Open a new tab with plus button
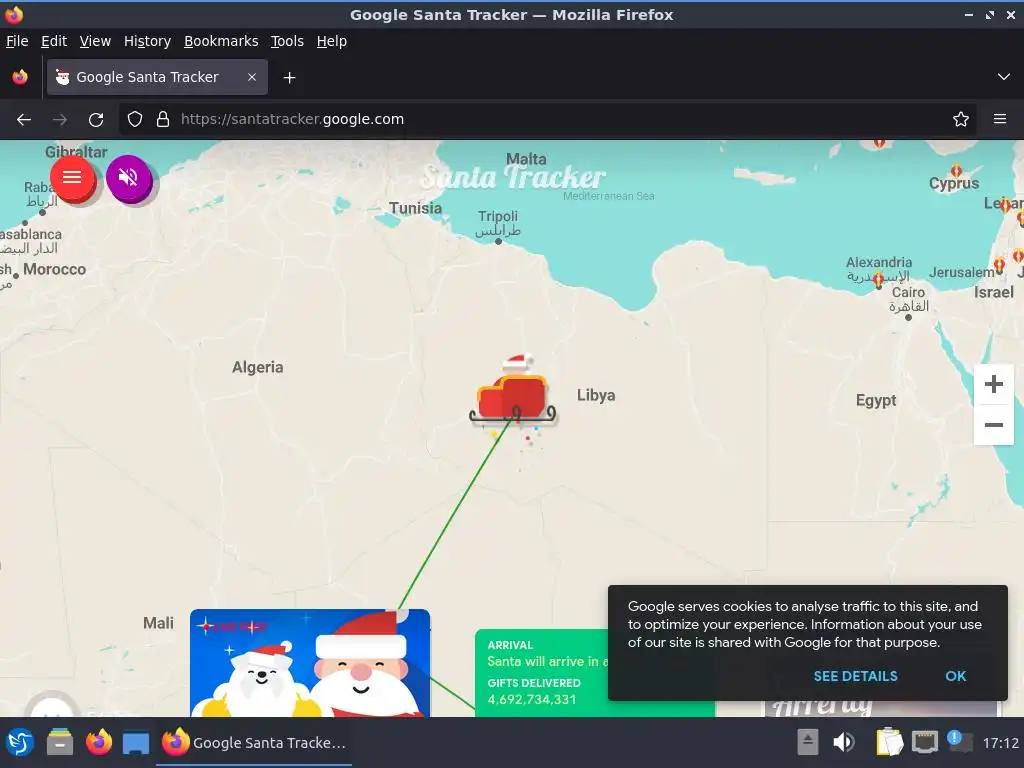Image resolution: width=1024 pixels, height=768 pixels. [x=289, y=78]
